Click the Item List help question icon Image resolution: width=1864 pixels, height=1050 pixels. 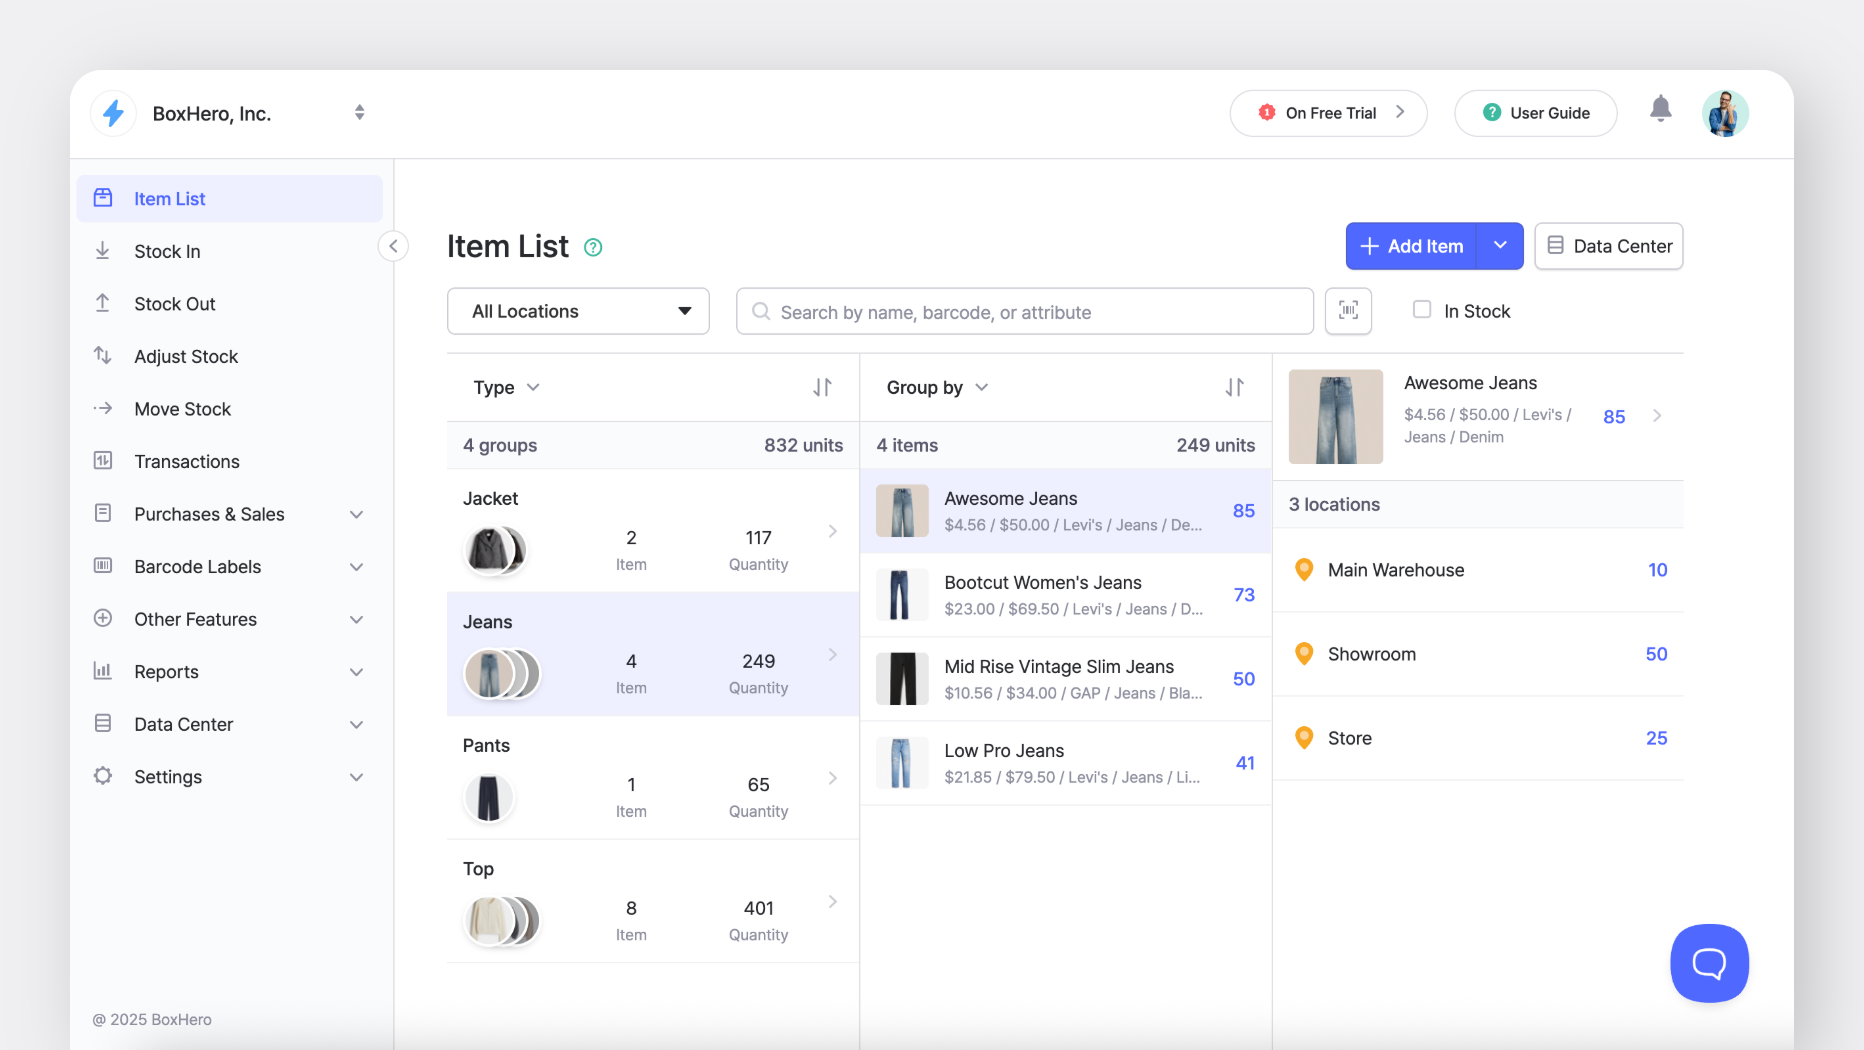pos(593,247)
